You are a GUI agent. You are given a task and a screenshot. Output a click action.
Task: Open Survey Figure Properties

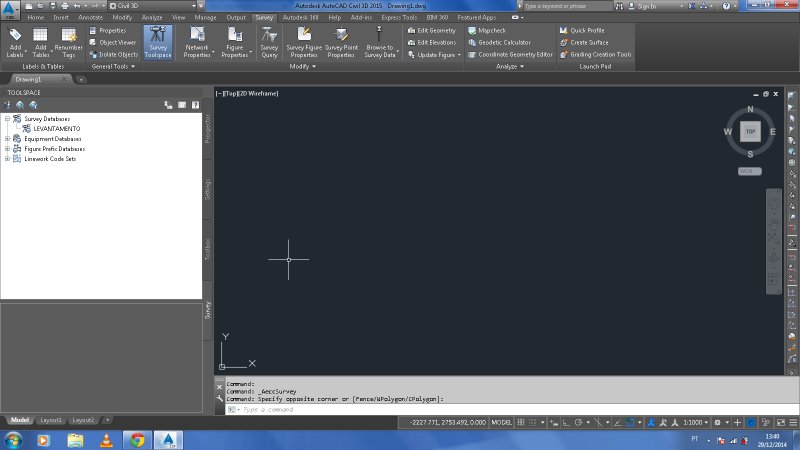tap(303, 46)
